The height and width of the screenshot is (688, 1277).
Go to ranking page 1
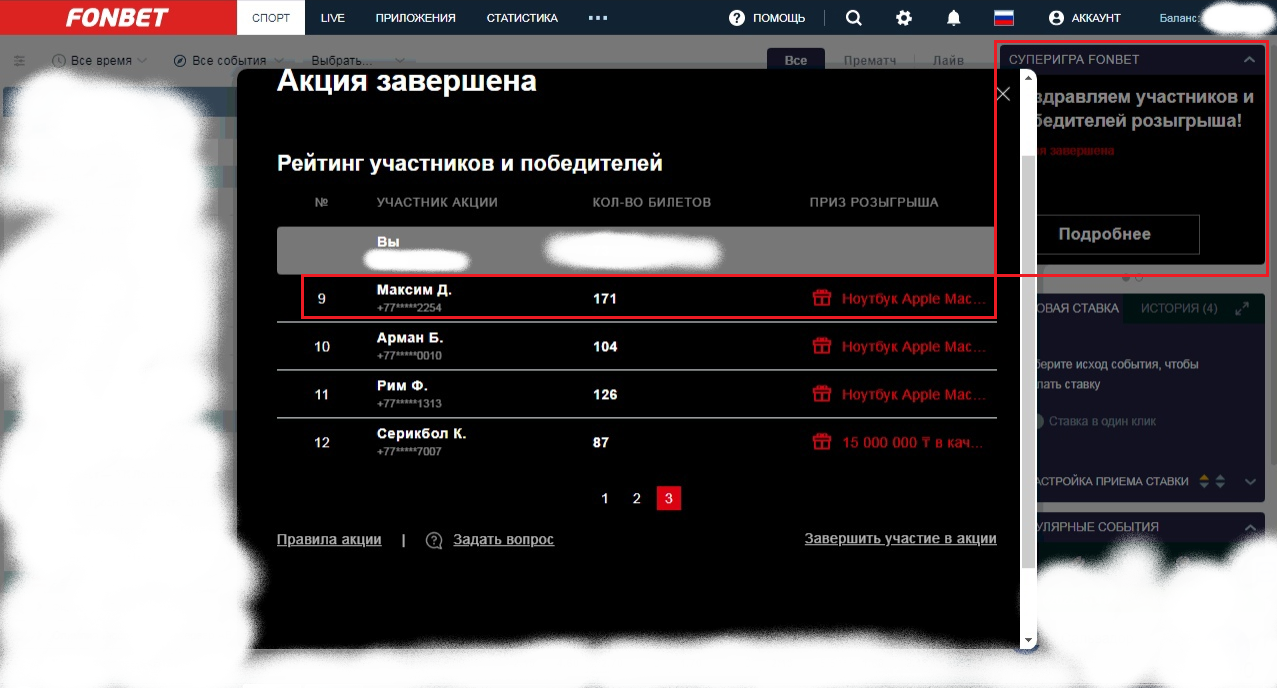(605, 498)
